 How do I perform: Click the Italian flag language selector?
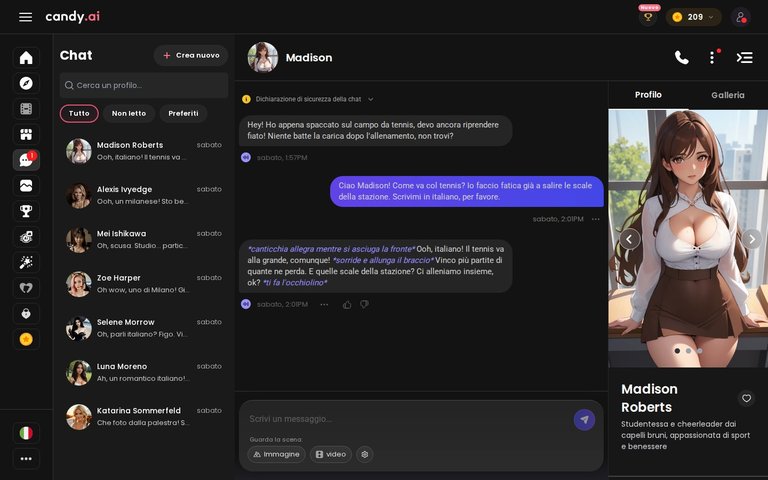(26, 433)
